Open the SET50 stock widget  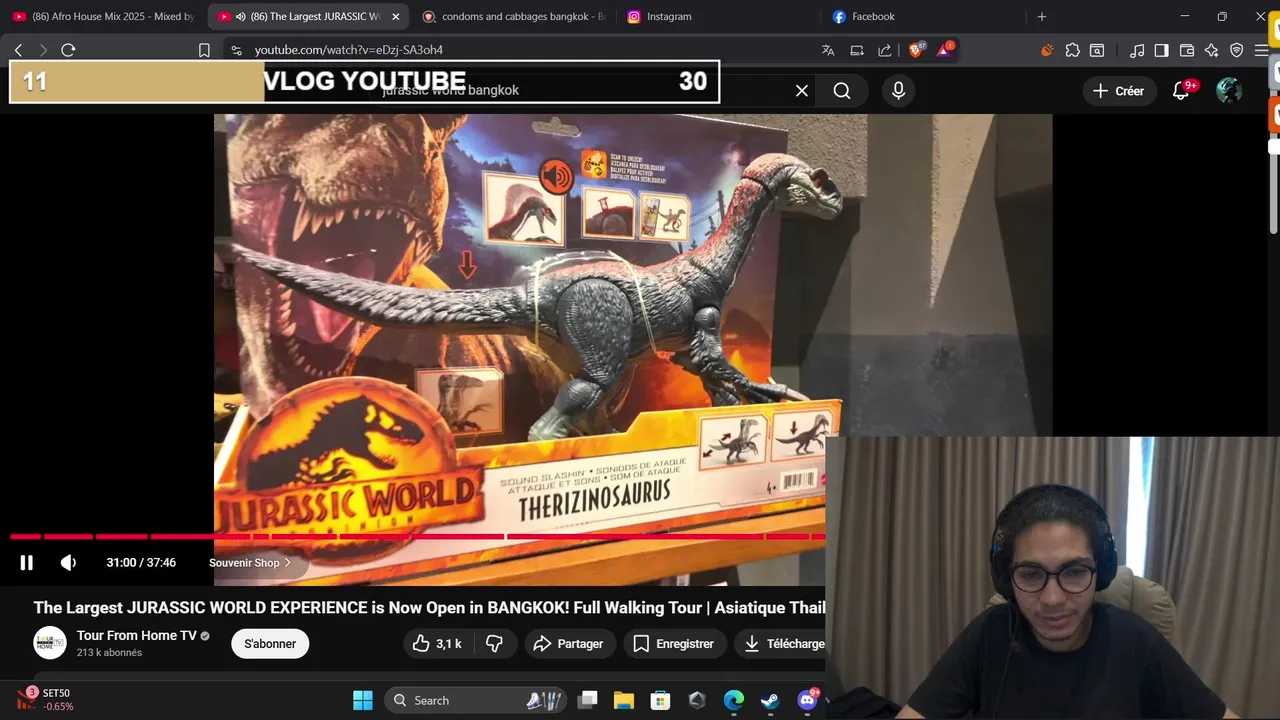45,700
